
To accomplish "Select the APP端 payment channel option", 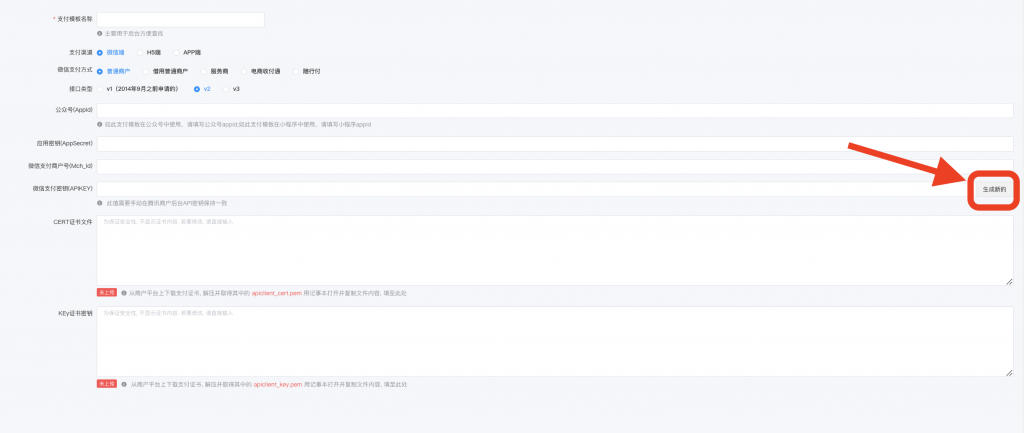I will tap(177, 52).
